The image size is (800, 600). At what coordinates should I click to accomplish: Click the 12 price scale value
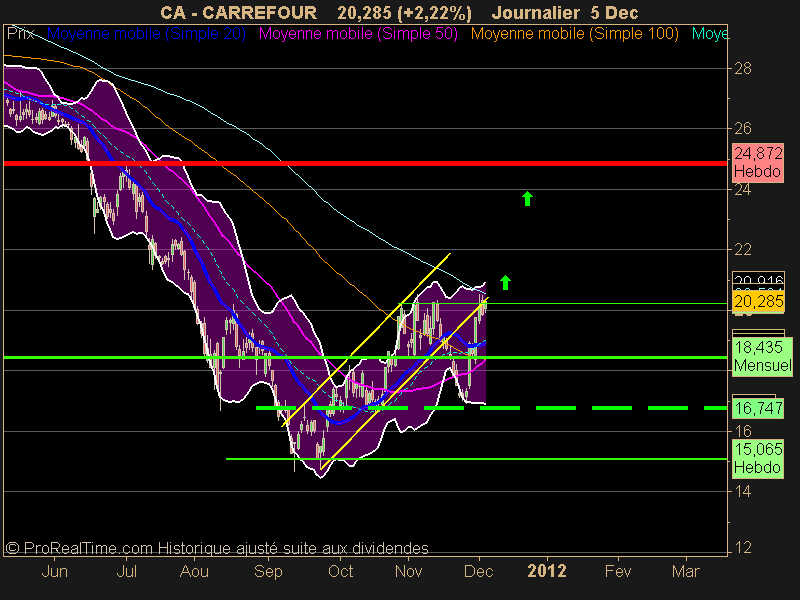(x=743, y=547)
